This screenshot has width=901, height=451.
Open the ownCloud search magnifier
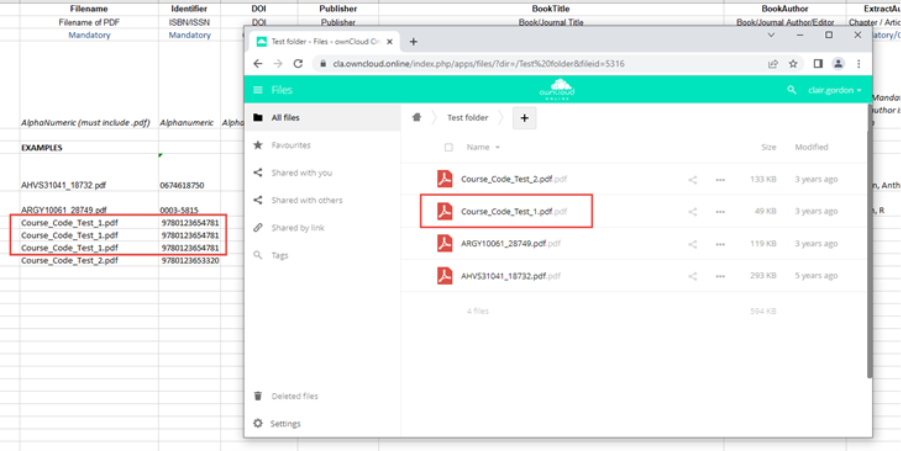791,90
